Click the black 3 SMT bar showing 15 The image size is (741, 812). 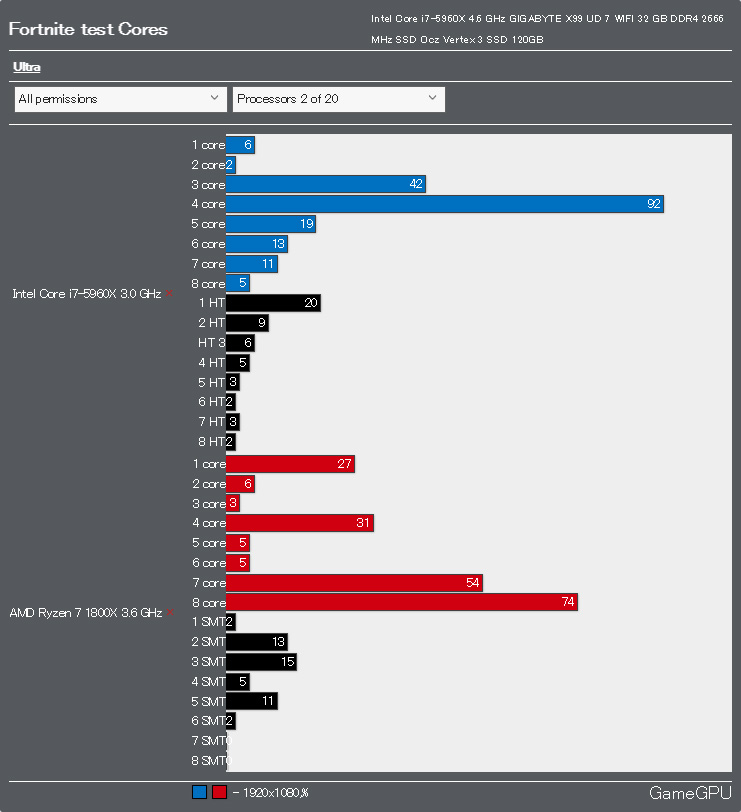[261, 662]
